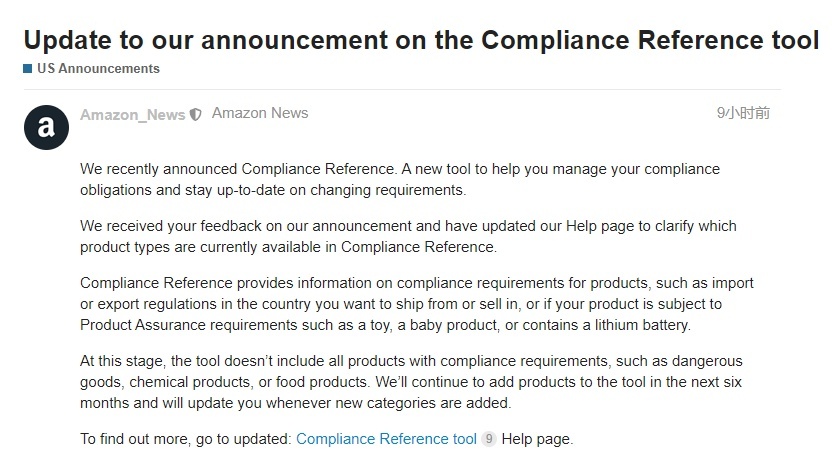Click the 'Help page.' text after the link
This screenshot has height=455, width=832.
pos(538,439)
